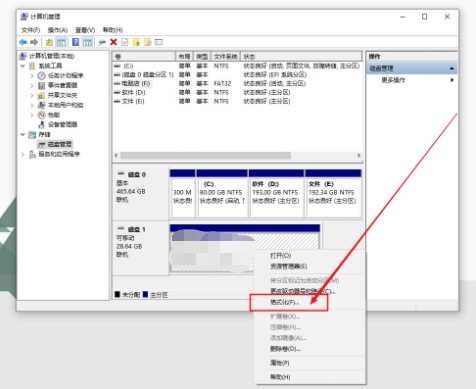Click the Properties checkmark page toolbar icon

[x=125, y=42]
